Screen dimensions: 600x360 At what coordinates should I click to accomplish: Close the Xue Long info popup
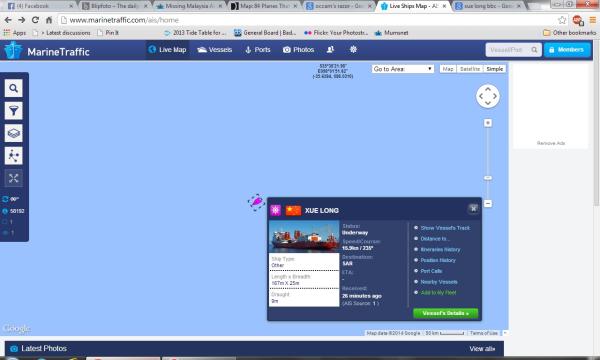pyautogui.click(x=473, y=209)
